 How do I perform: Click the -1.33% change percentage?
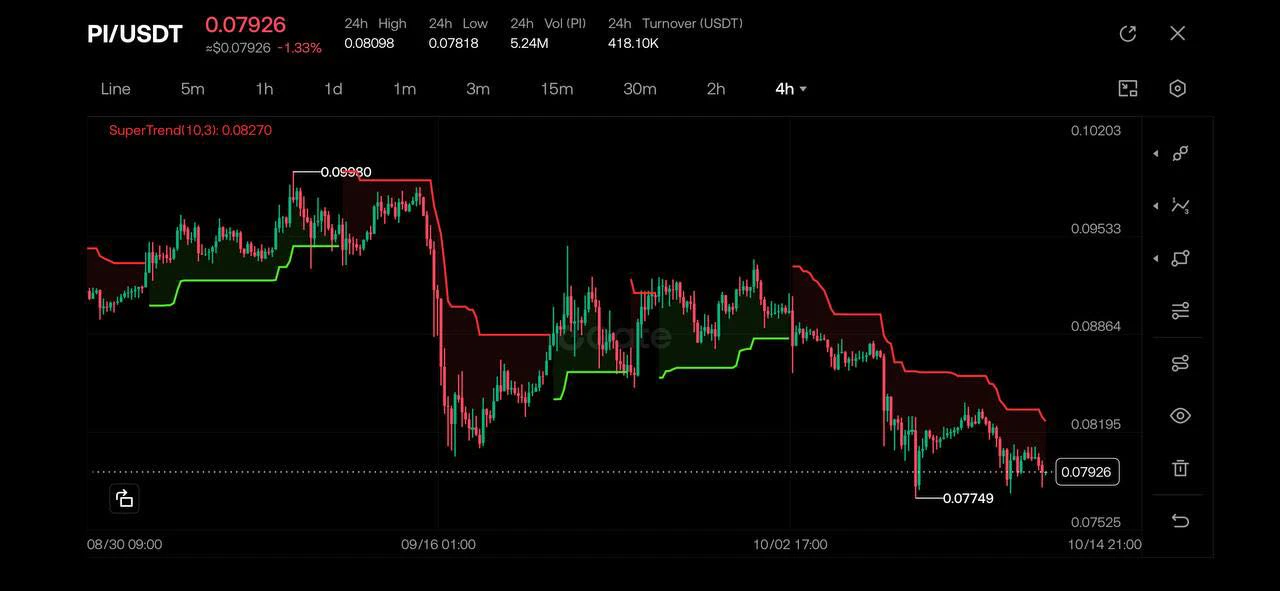[299, 48]
